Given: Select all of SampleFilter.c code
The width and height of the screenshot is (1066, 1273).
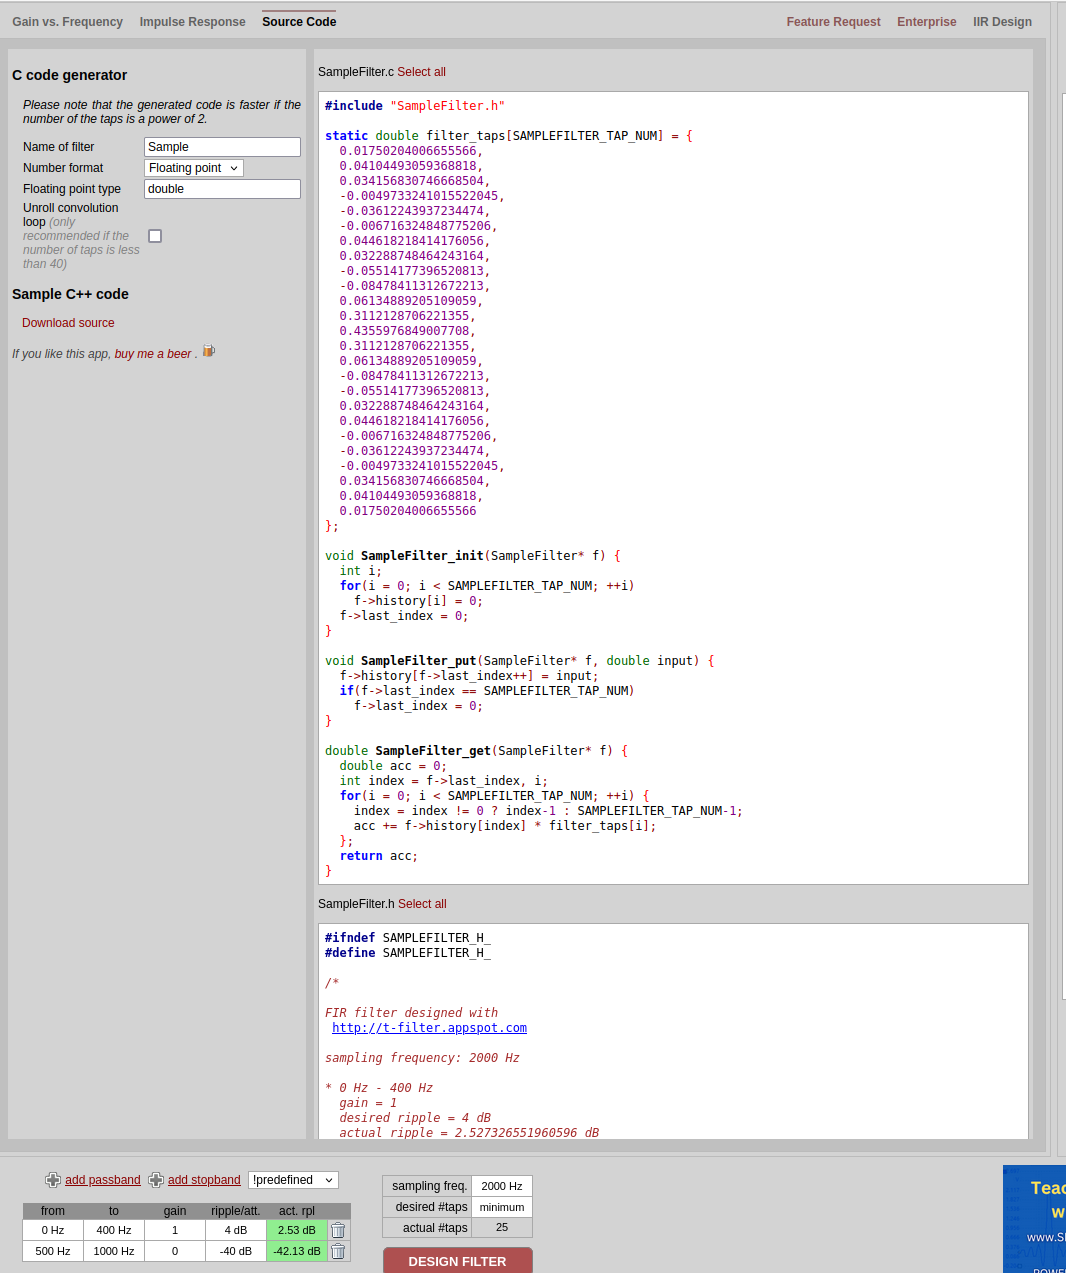Looking at the screenshot, I should (x=421, y=72).
